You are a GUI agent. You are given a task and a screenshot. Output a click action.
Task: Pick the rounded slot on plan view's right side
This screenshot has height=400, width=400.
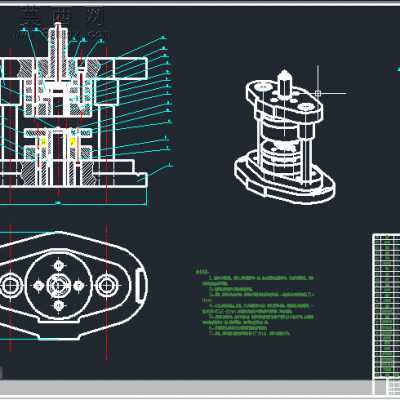(141, 286)
